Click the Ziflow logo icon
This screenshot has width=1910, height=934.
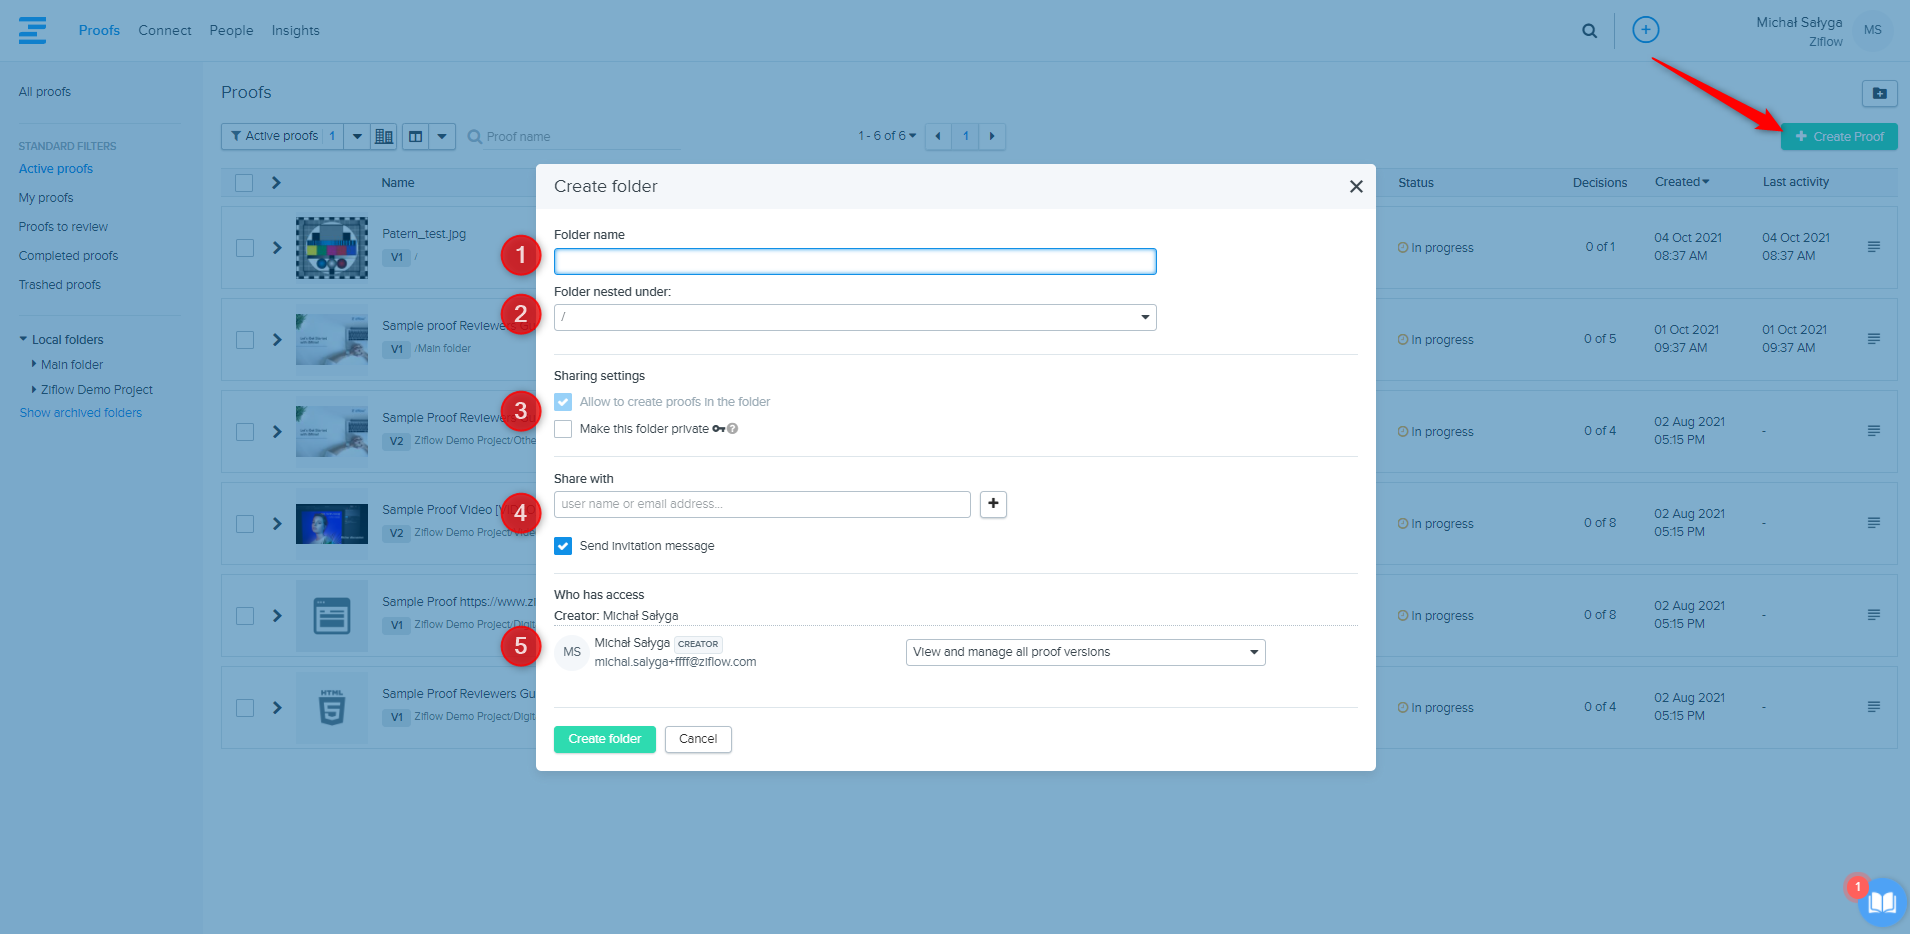pos(32,30)
